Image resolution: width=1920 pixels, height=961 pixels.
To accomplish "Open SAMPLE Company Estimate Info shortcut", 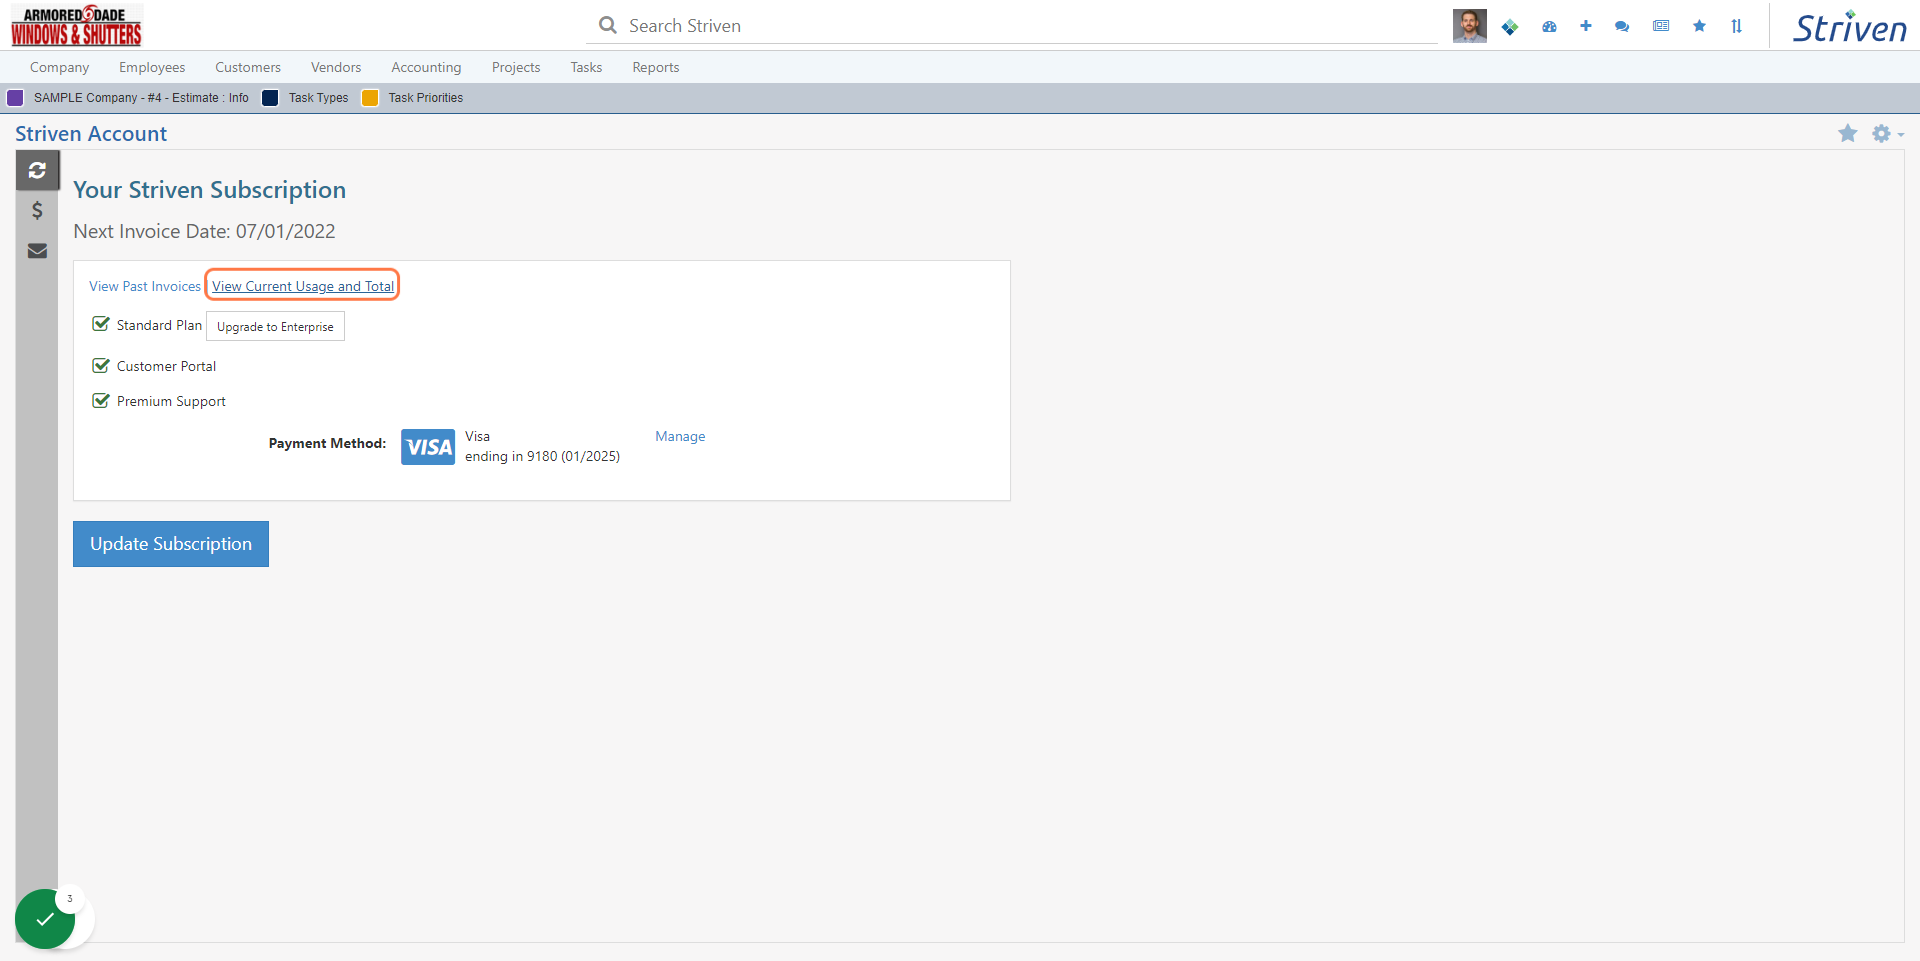I will coord(141,98).
